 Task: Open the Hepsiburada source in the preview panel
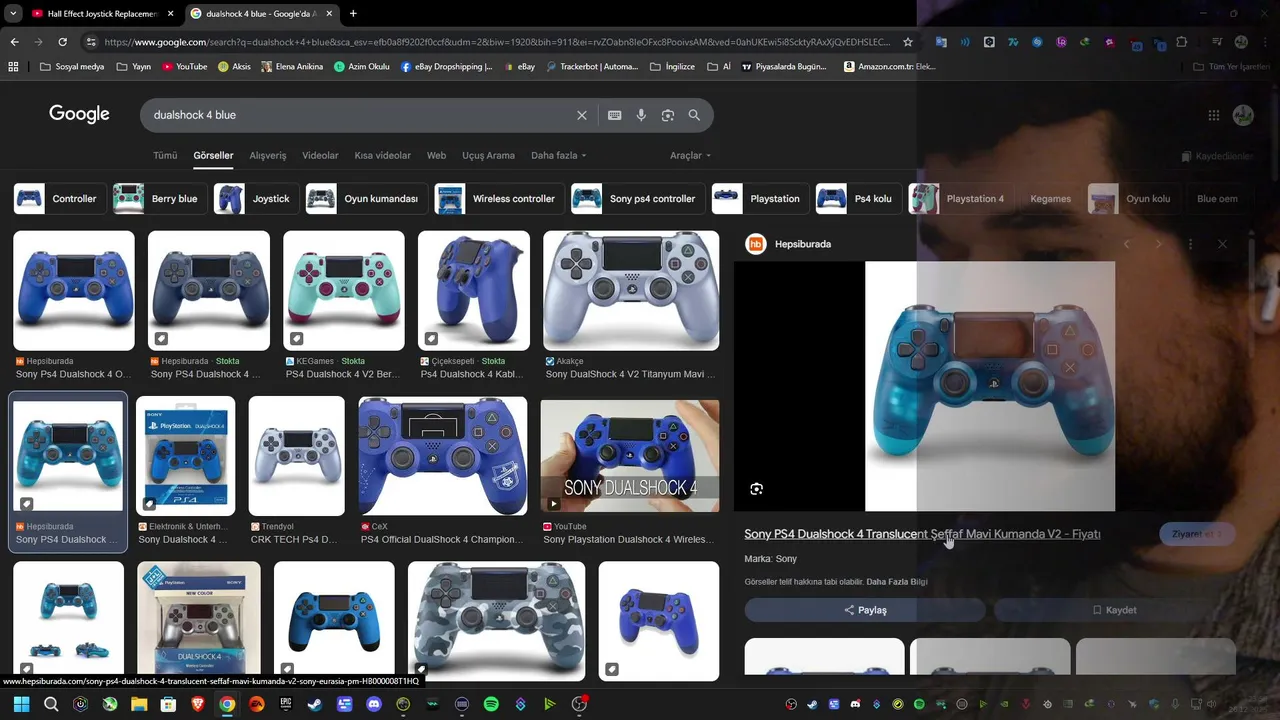790,244
